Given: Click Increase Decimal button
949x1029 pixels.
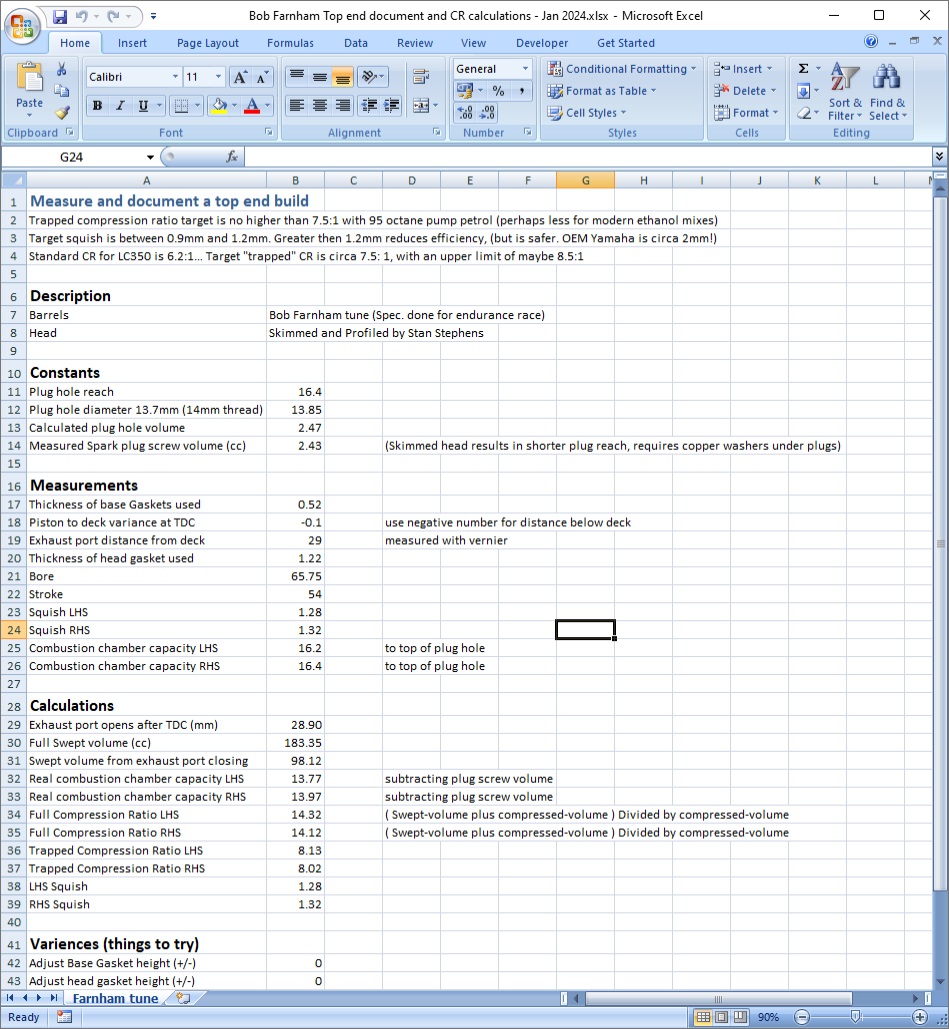Looking at the screenshot, I should click(465, 113).
